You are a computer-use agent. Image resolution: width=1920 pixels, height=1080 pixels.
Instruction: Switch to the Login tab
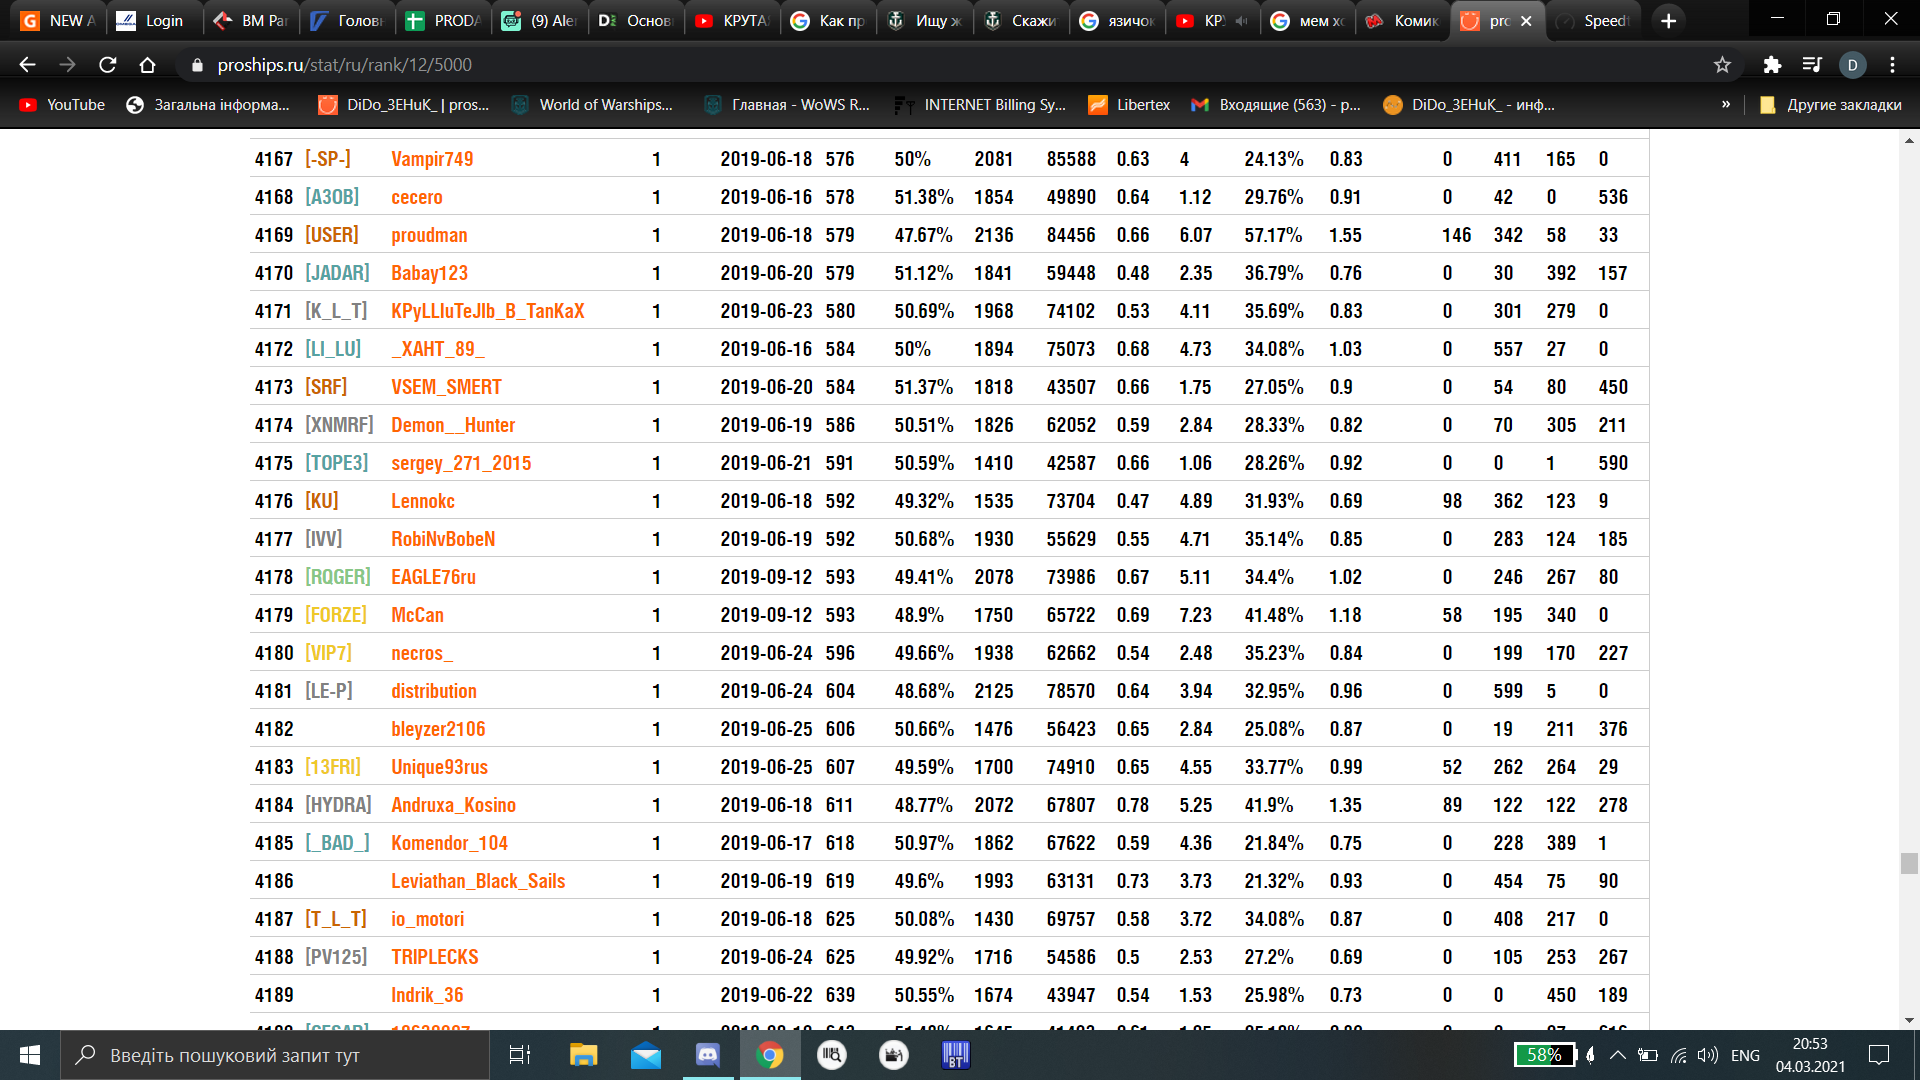click(x=152, y=20)
